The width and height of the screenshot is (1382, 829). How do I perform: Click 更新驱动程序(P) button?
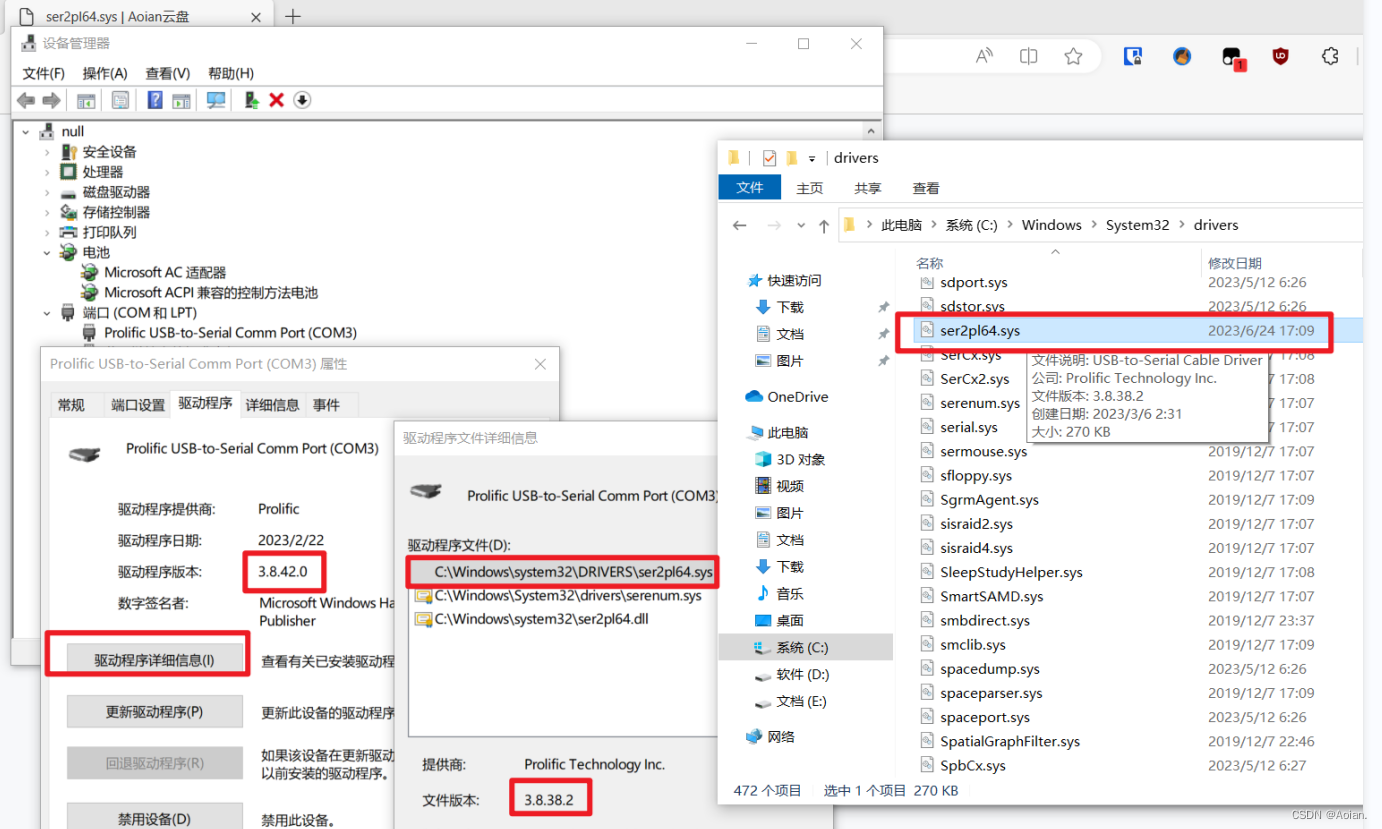[155, 712]
